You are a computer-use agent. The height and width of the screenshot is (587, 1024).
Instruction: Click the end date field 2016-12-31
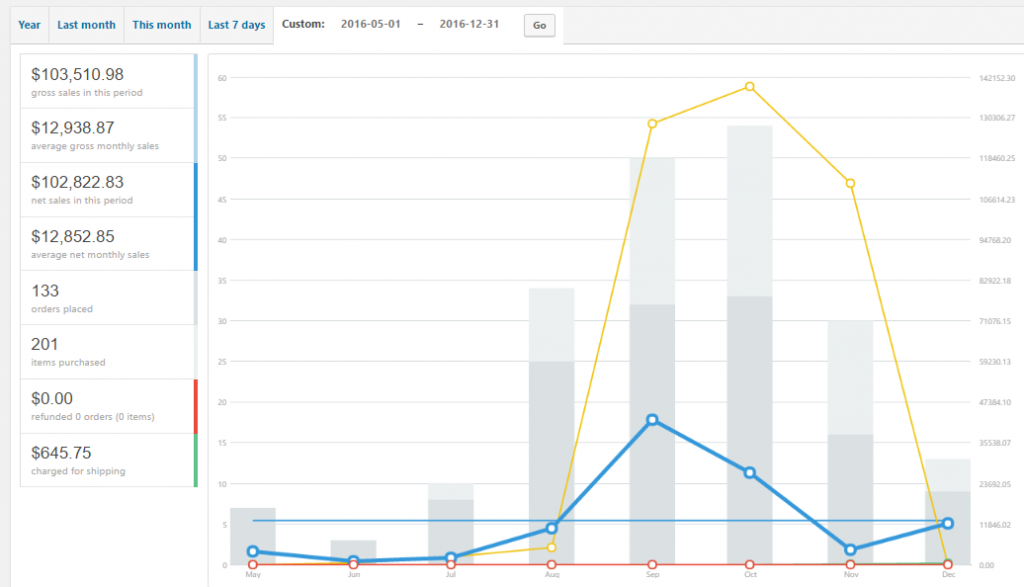coord(469,24)
